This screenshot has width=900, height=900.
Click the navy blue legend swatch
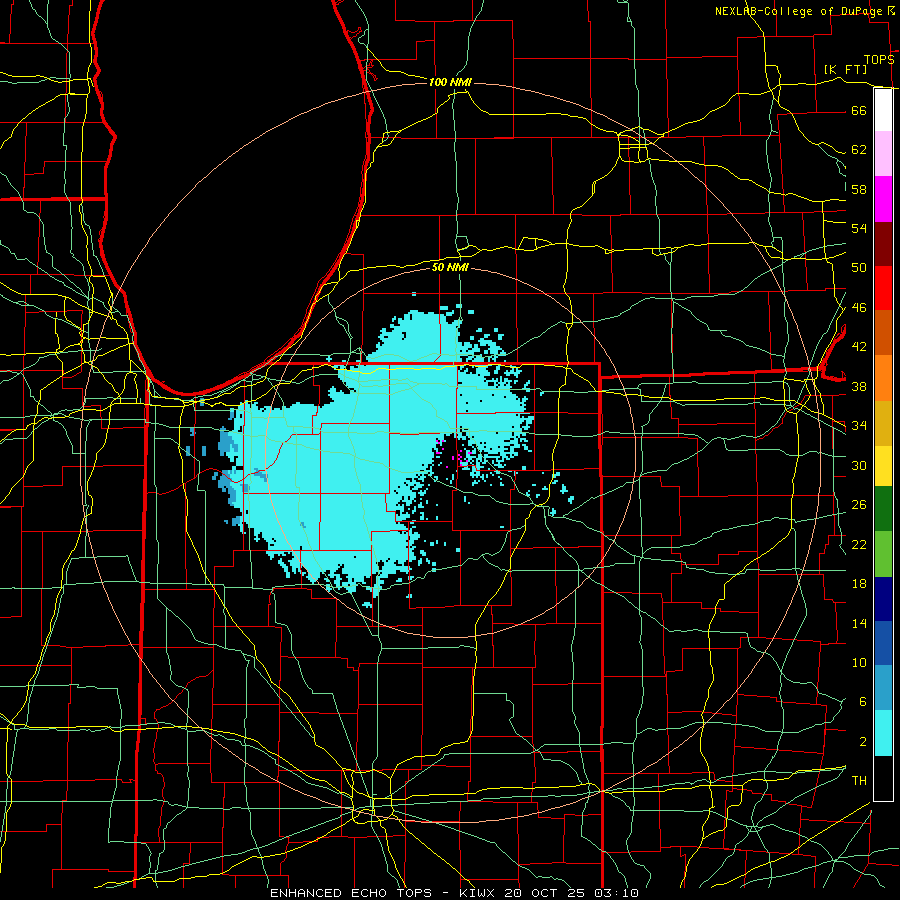(x=883, y=599)
